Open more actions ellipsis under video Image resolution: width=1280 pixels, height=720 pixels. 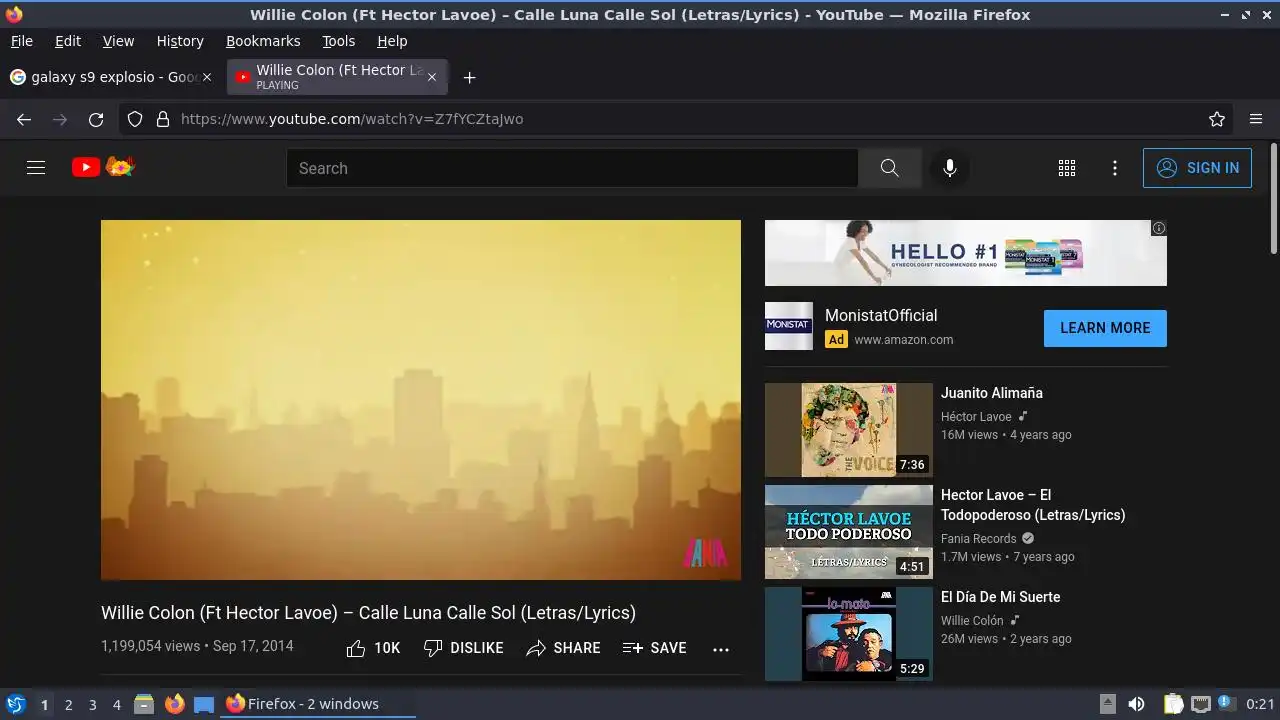click(721, 649)
